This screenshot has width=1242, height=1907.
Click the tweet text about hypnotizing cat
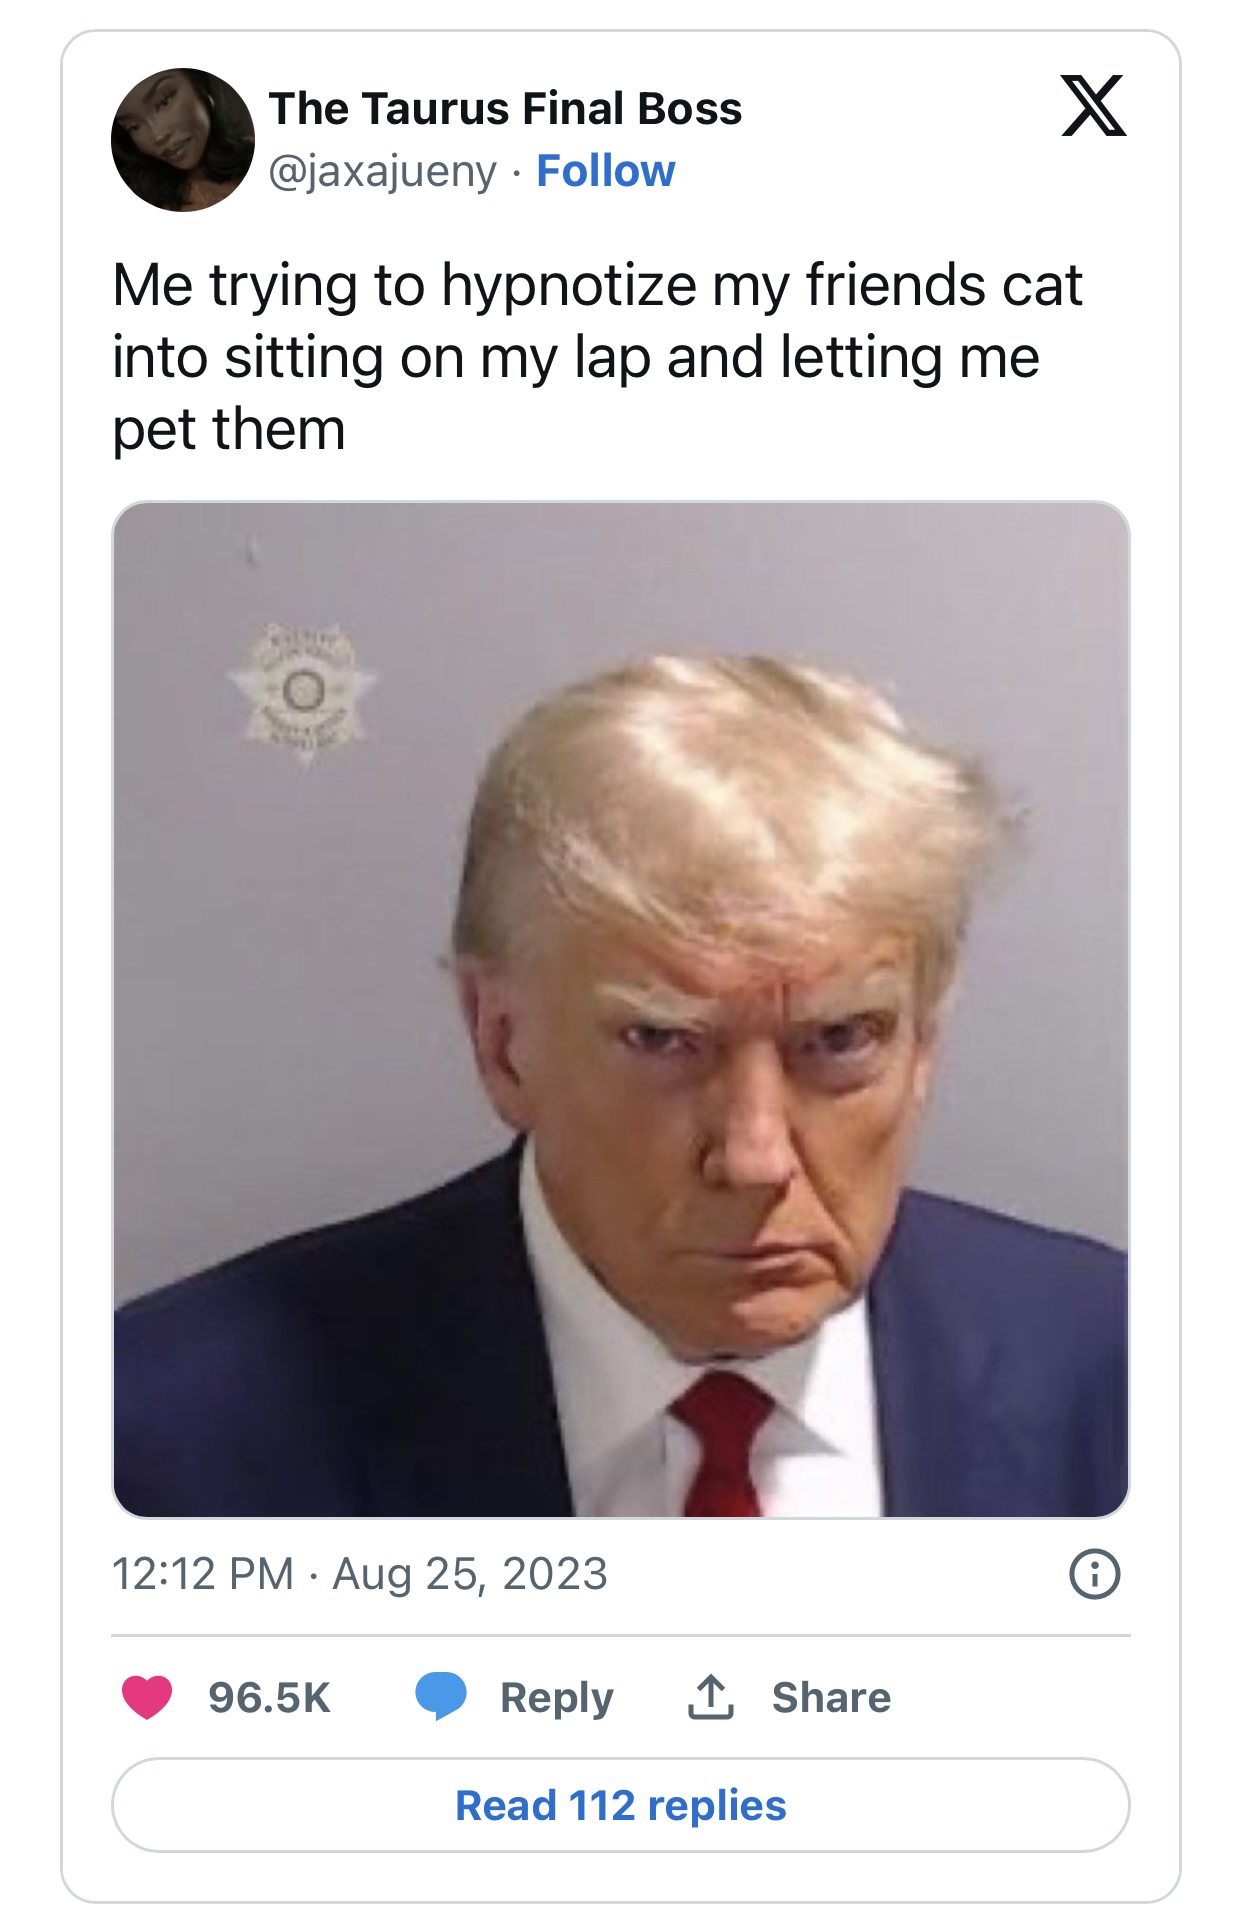click(597, 357)
